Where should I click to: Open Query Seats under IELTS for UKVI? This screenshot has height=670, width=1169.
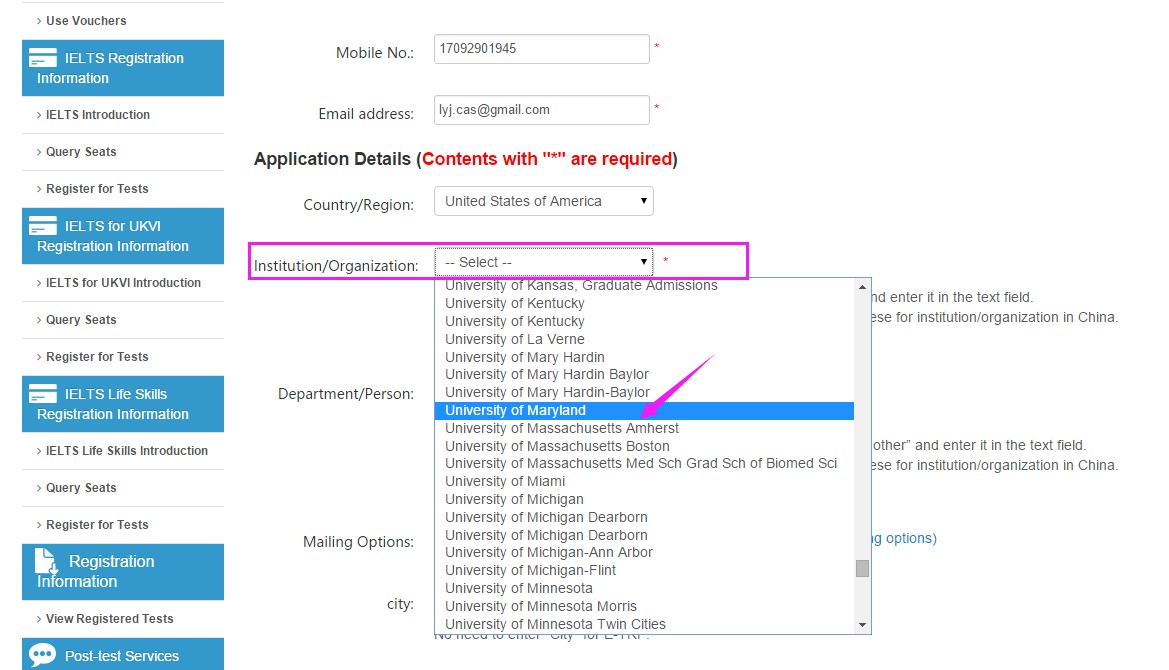[x=81, y=320]
